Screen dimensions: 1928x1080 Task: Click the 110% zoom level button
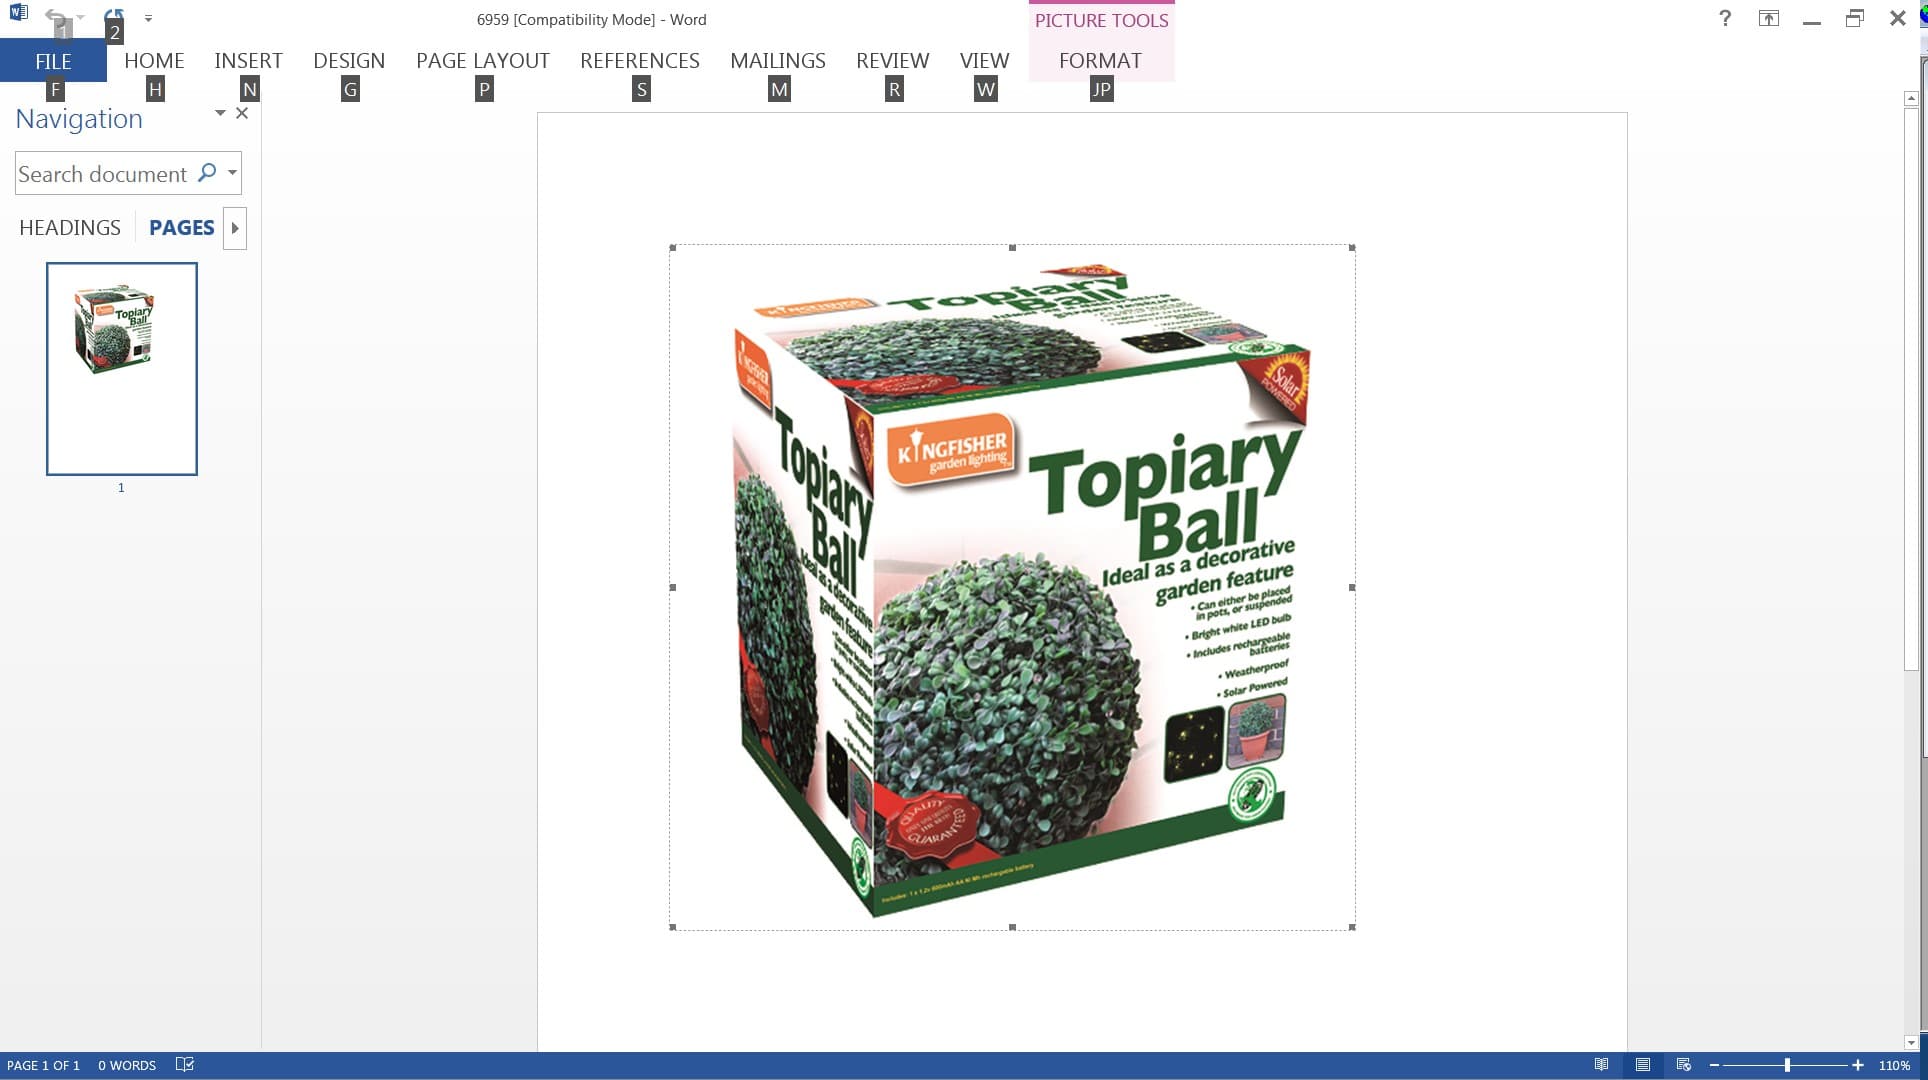1894,1065
